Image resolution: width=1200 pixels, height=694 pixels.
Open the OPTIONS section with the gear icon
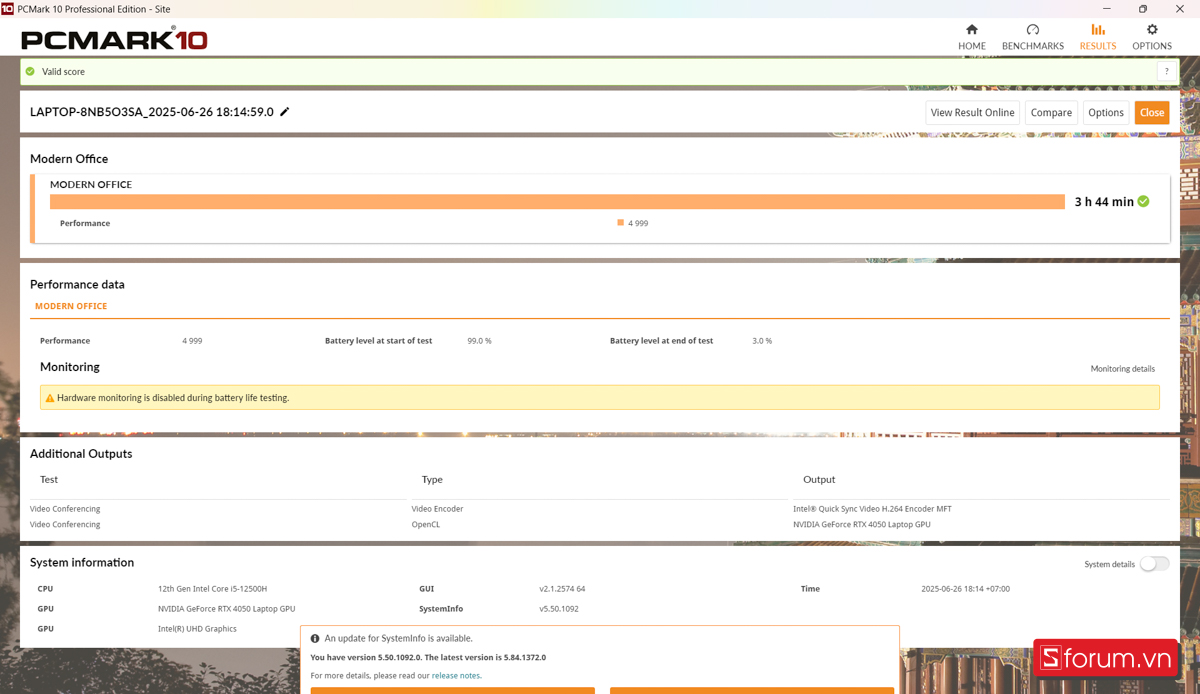[x=1151, y=37]
